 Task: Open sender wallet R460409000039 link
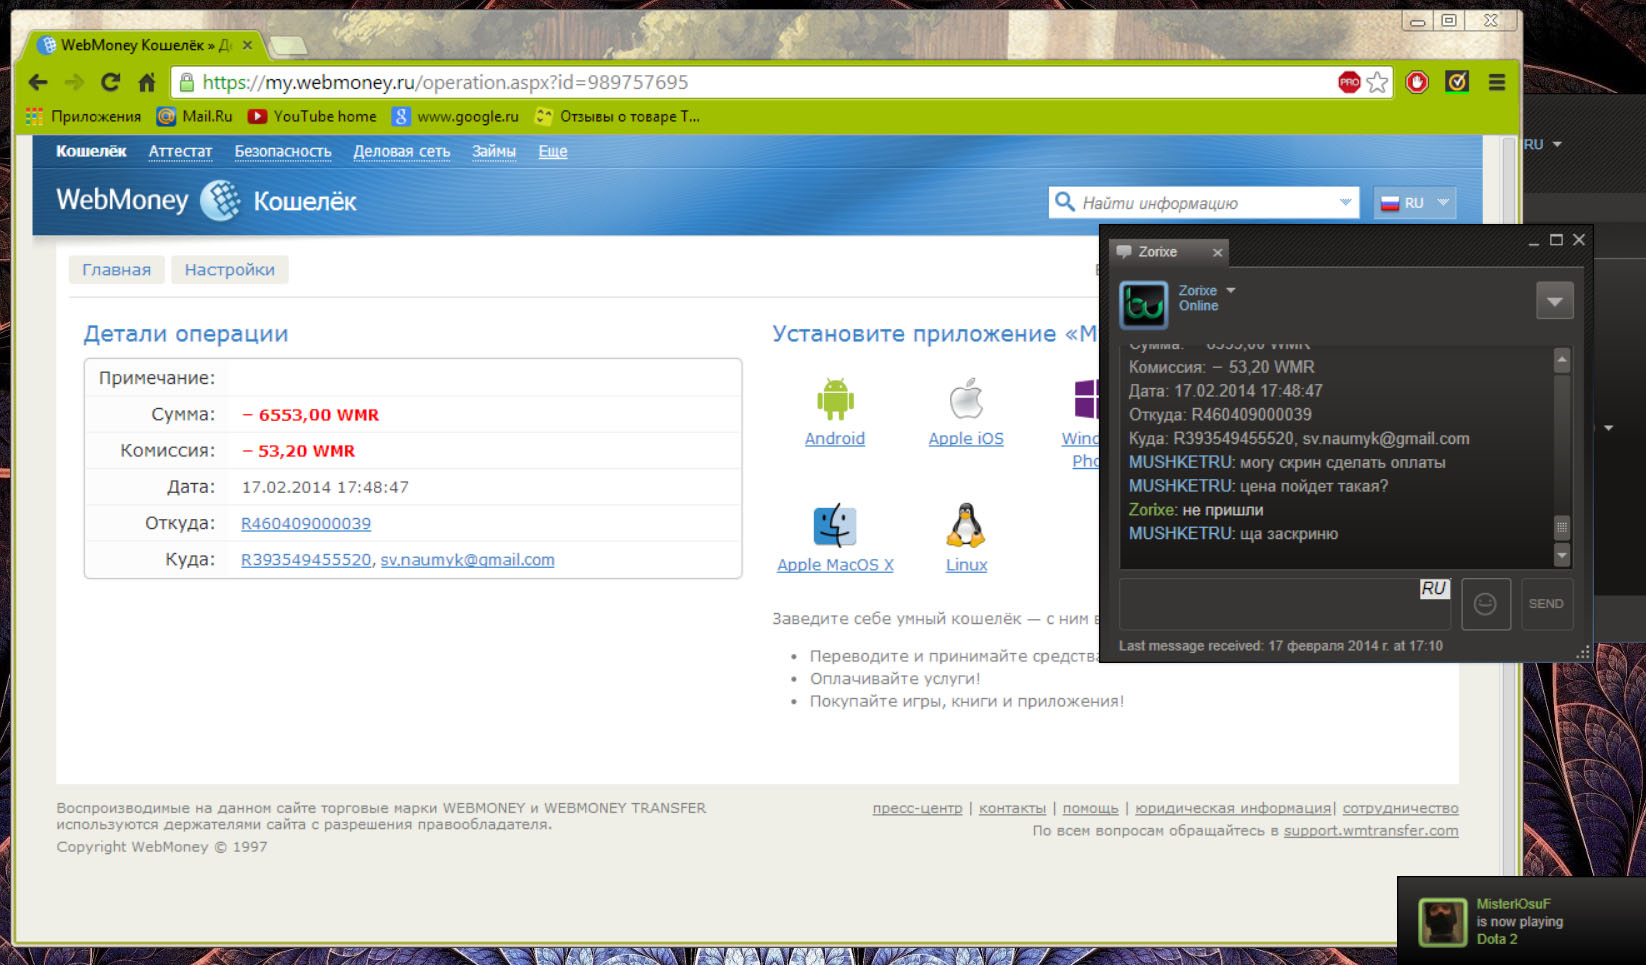coord(306,523)
